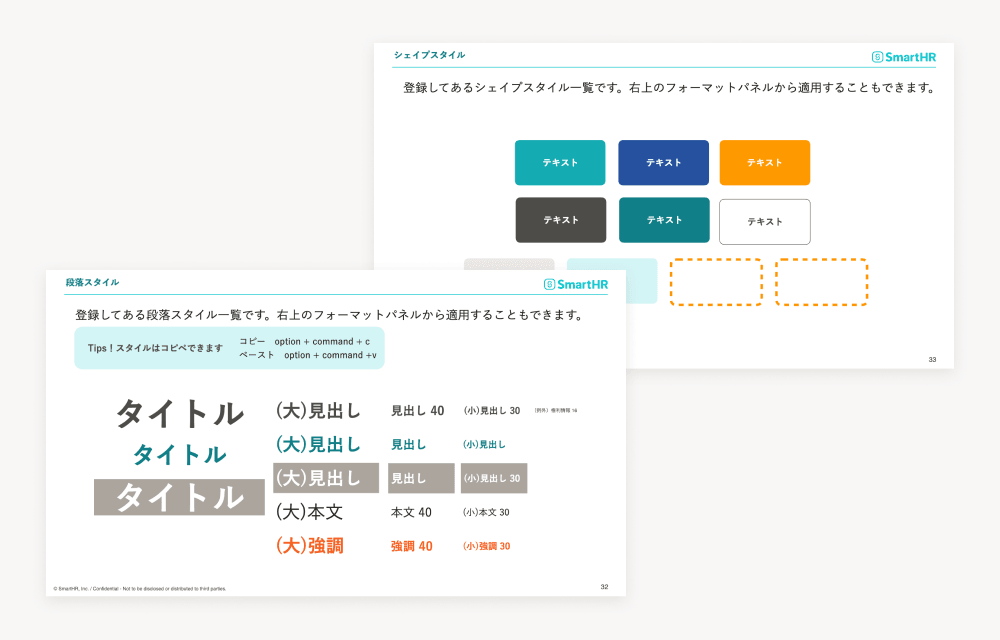Screen dimensions: 1000x640
Task: Click the SmartHR logo on the paragraph style slide
Action: point(576,284)
